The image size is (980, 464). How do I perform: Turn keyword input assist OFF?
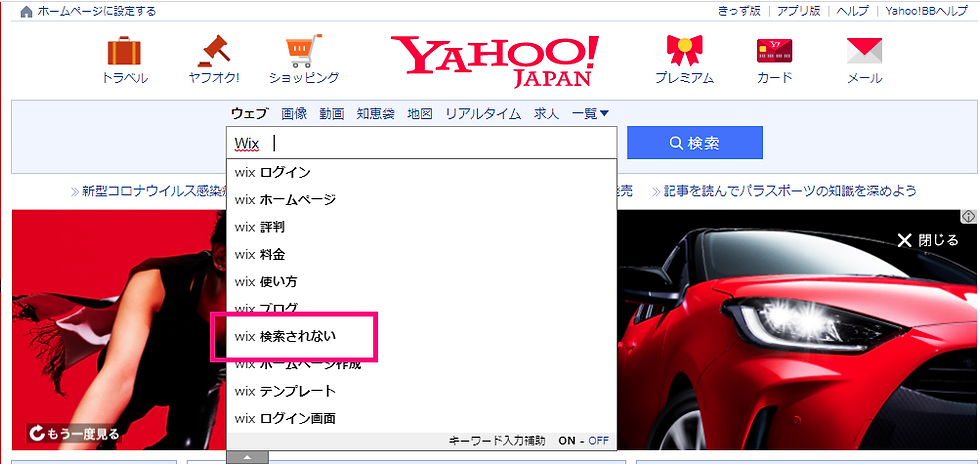pos(598,441)
